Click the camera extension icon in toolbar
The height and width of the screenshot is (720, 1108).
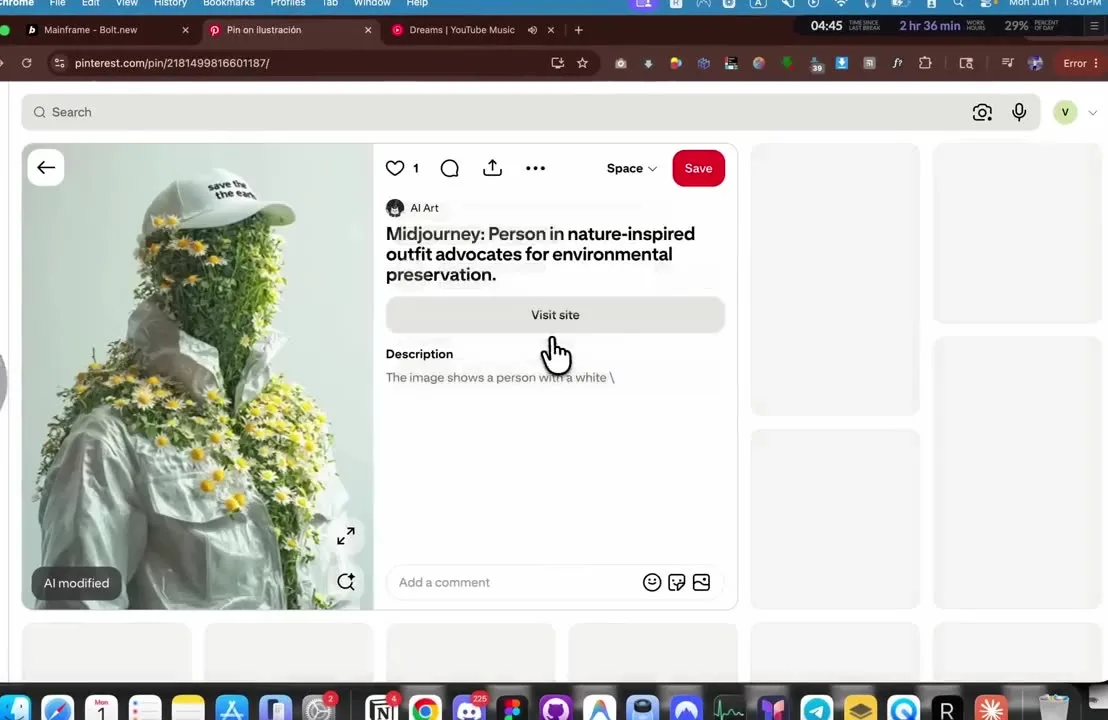point(620,64)
